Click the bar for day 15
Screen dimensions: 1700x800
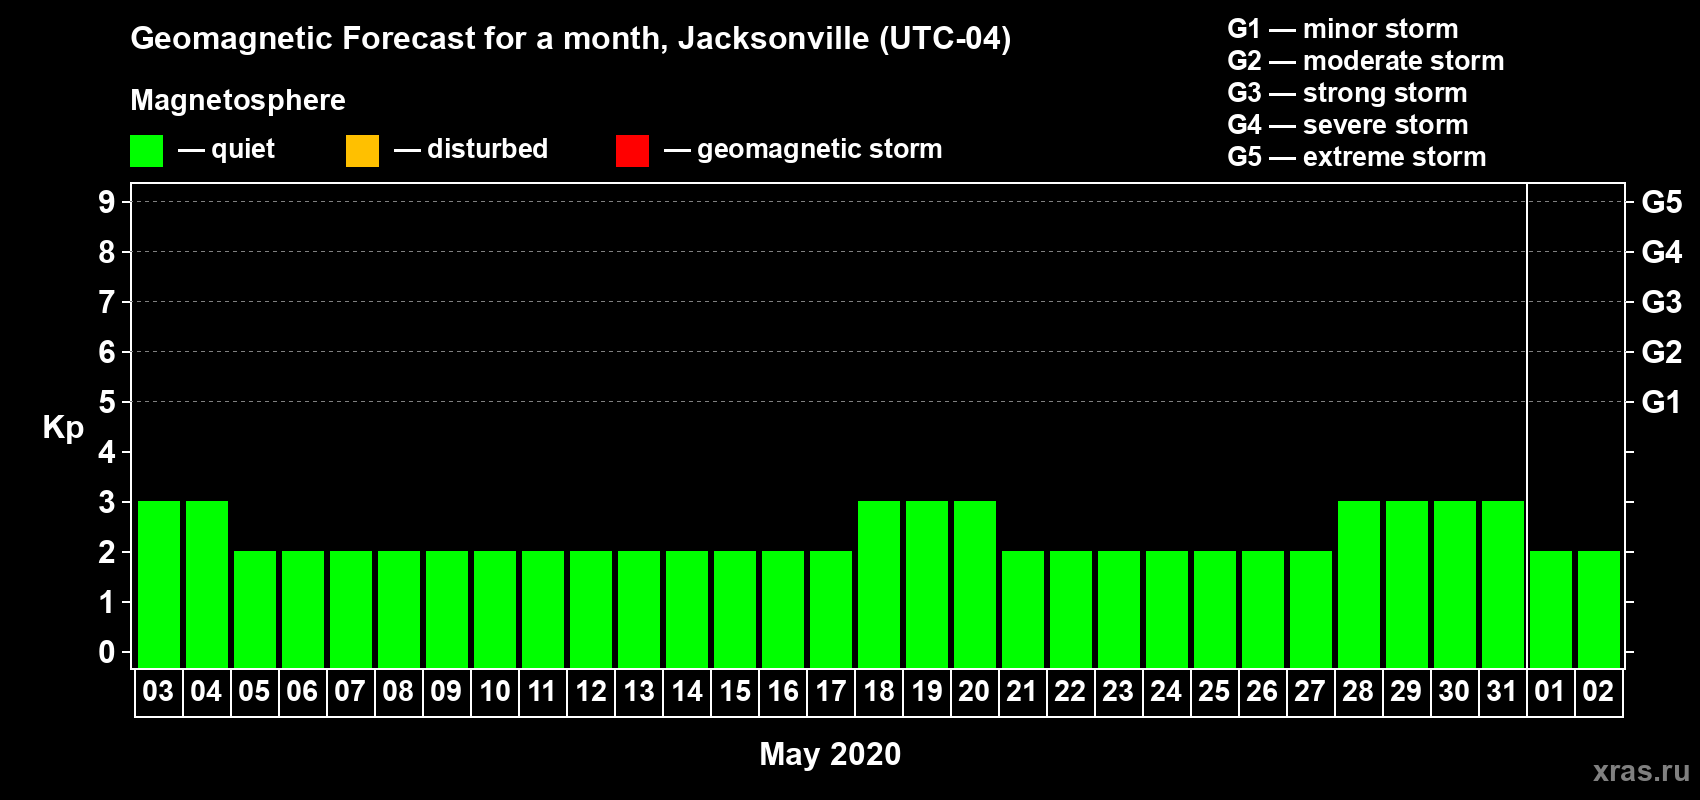pyautogui.click(x=735, y=609)
